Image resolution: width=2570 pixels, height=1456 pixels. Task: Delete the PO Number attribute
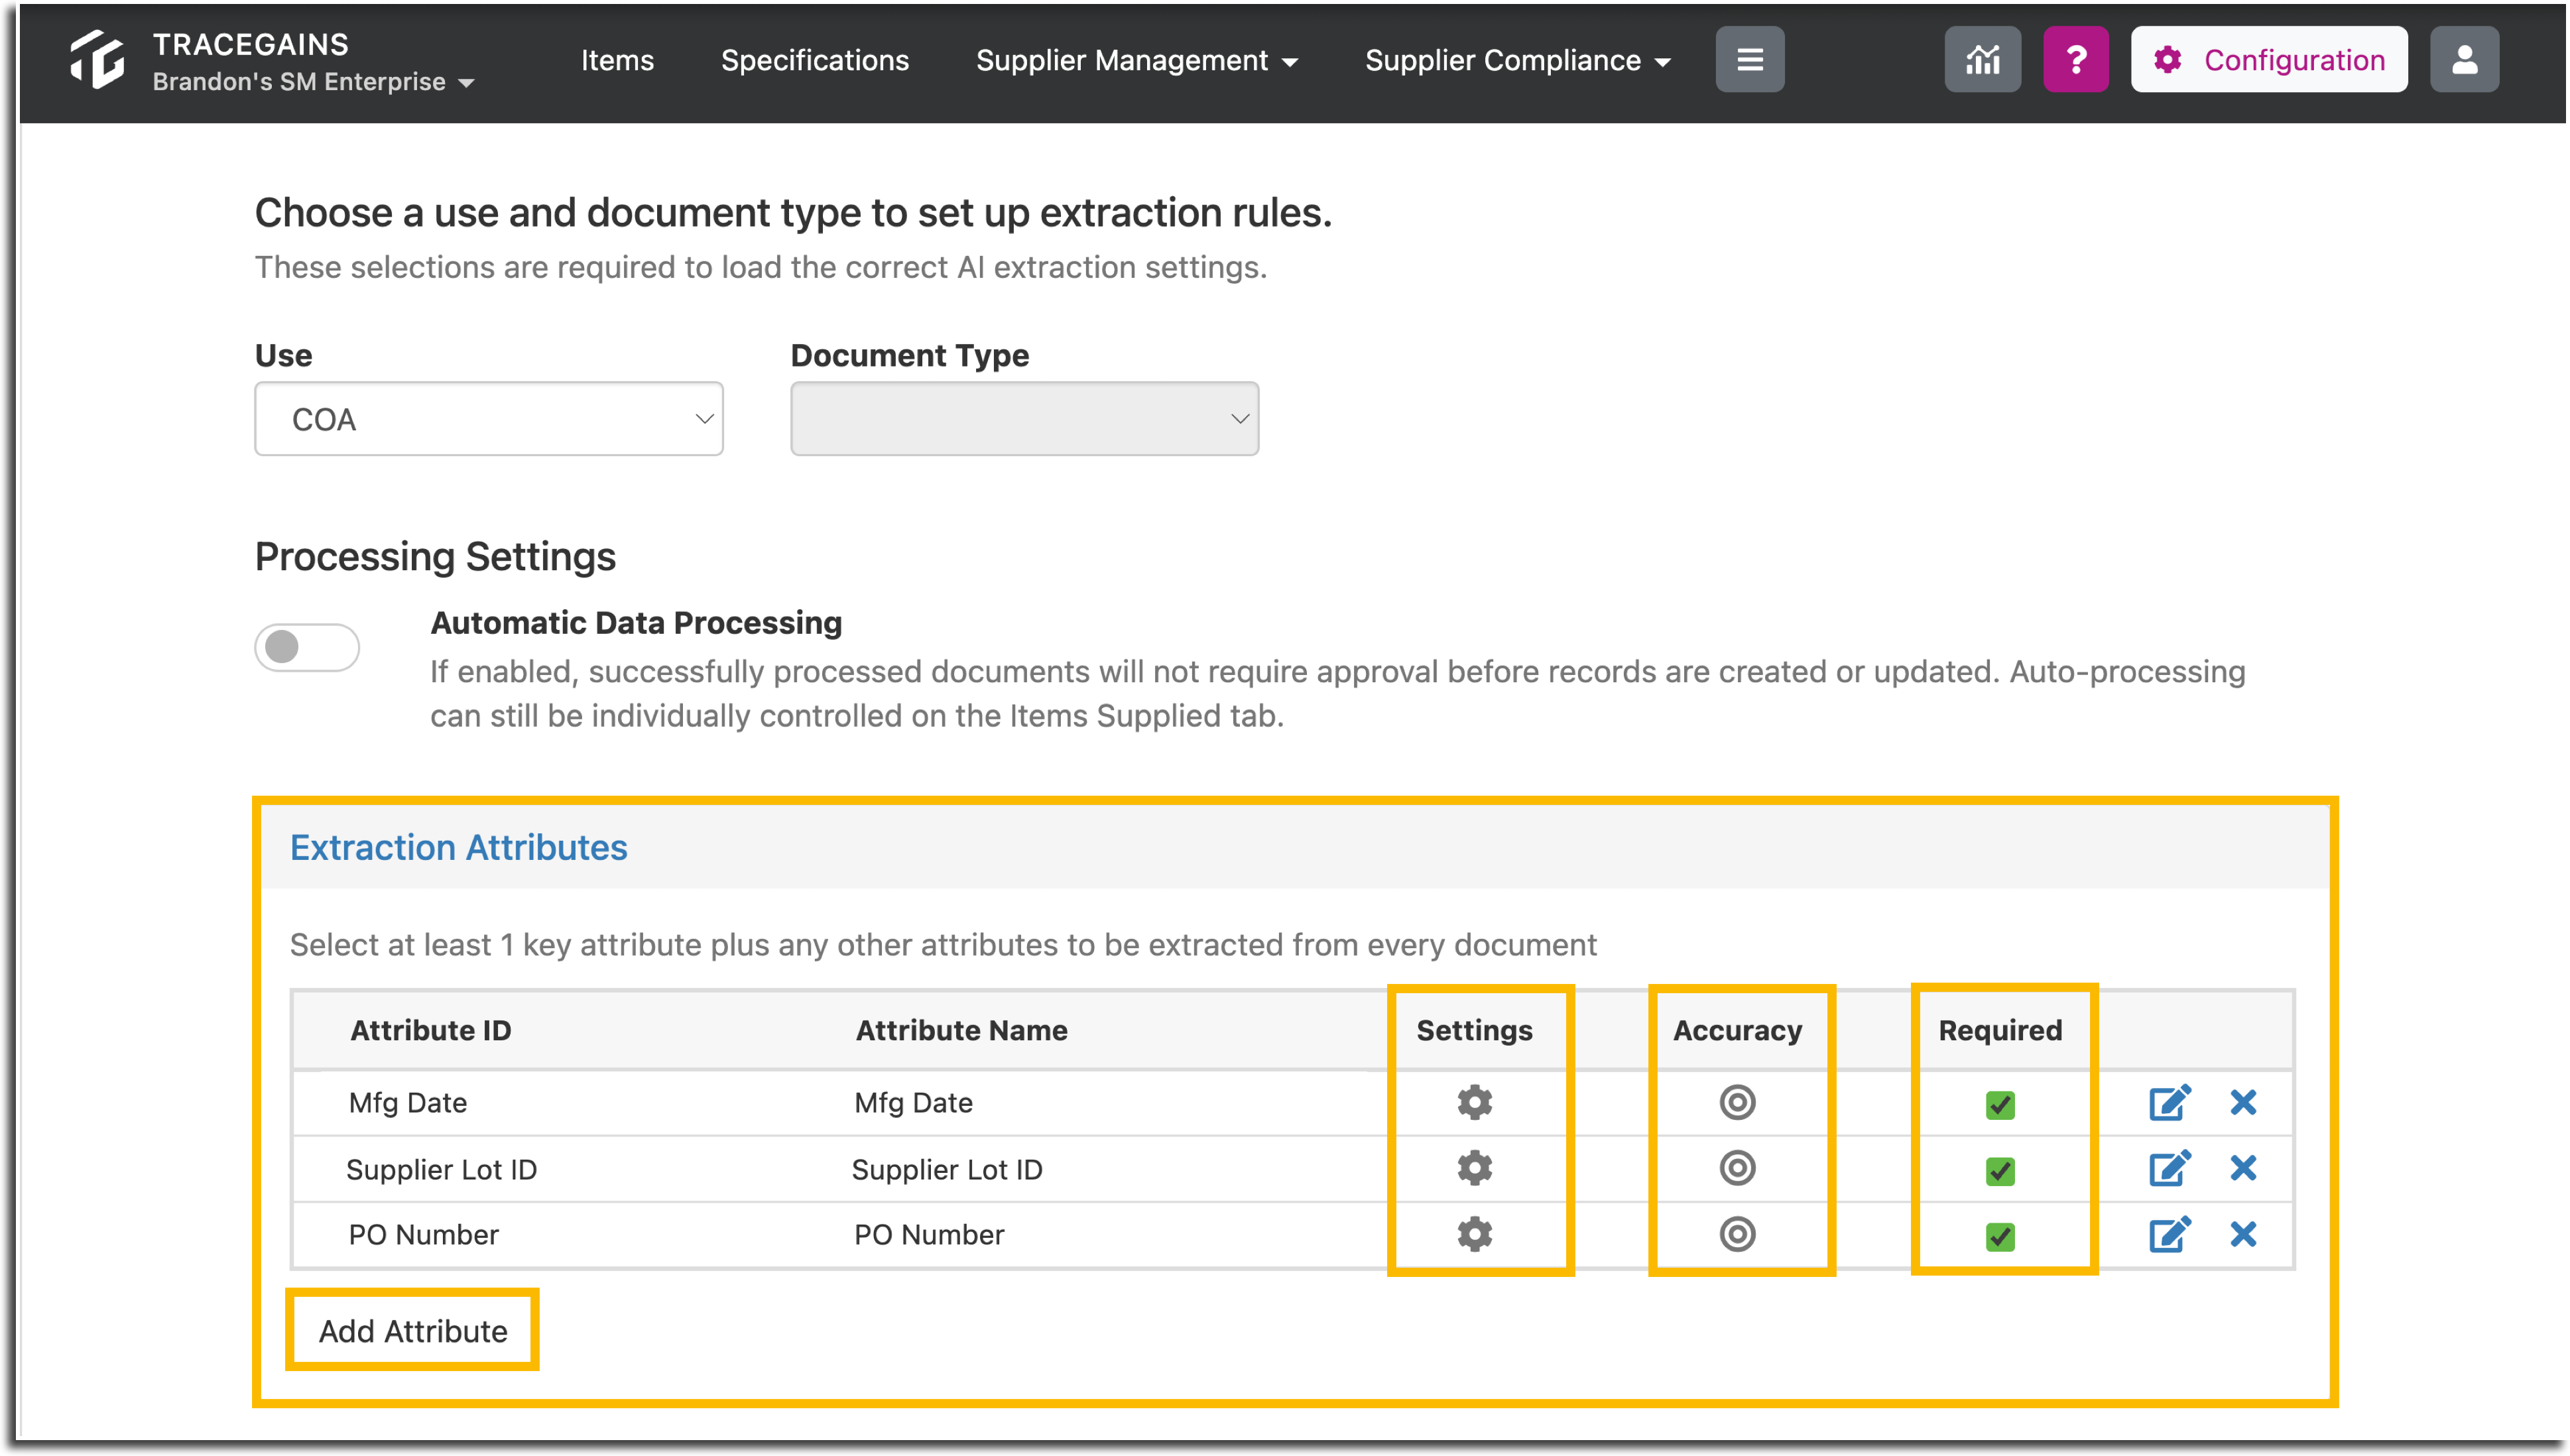pos(2243,1234)
